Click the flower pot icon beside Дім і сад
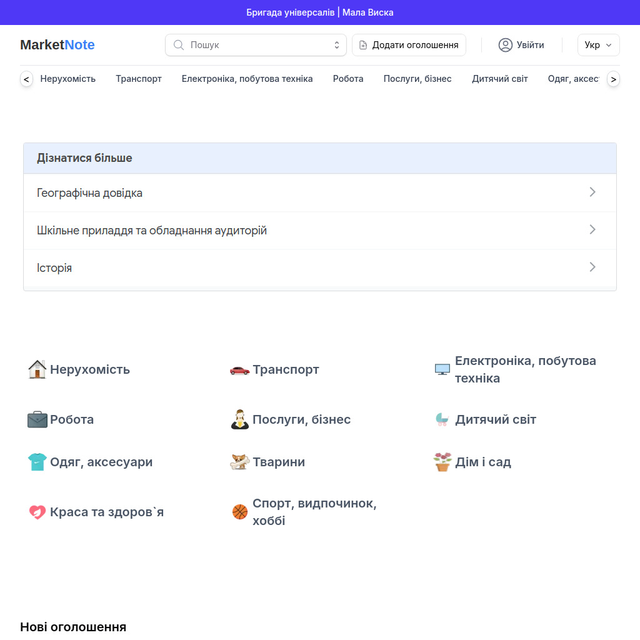 coord(442,462)
